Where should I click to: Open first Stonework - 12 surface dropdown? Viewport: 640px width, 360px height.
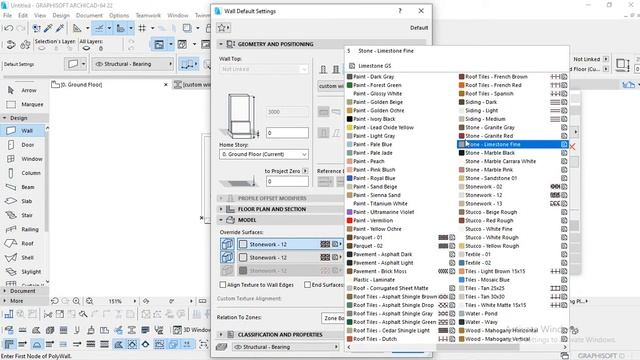click(289, 244)
